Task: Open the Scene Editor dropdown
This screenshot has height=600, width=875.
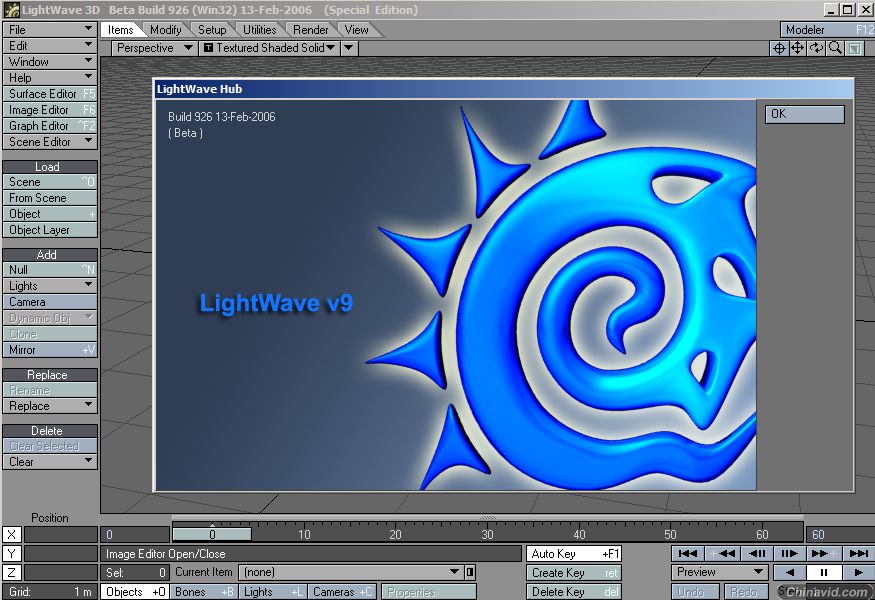Action: click(50, 142)
